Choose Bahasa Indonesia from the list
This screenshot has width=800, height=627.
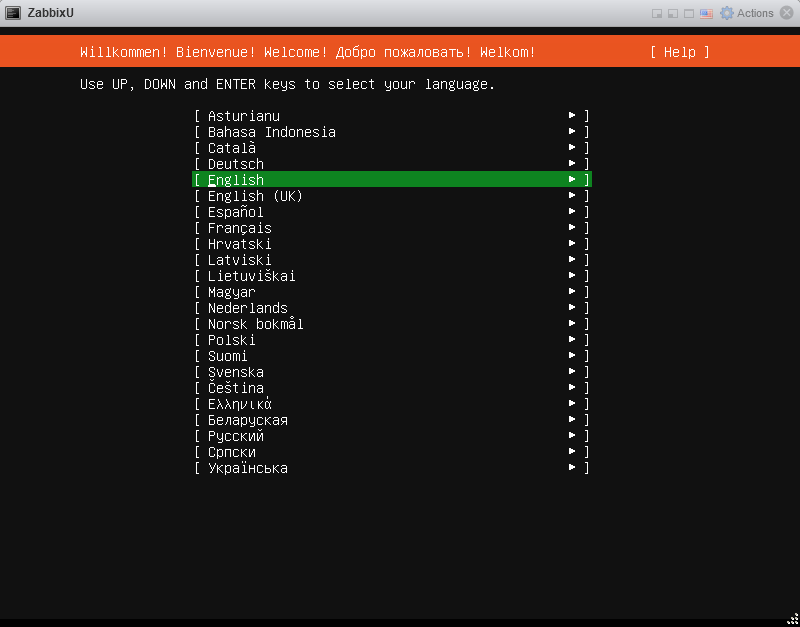point(392,132)
